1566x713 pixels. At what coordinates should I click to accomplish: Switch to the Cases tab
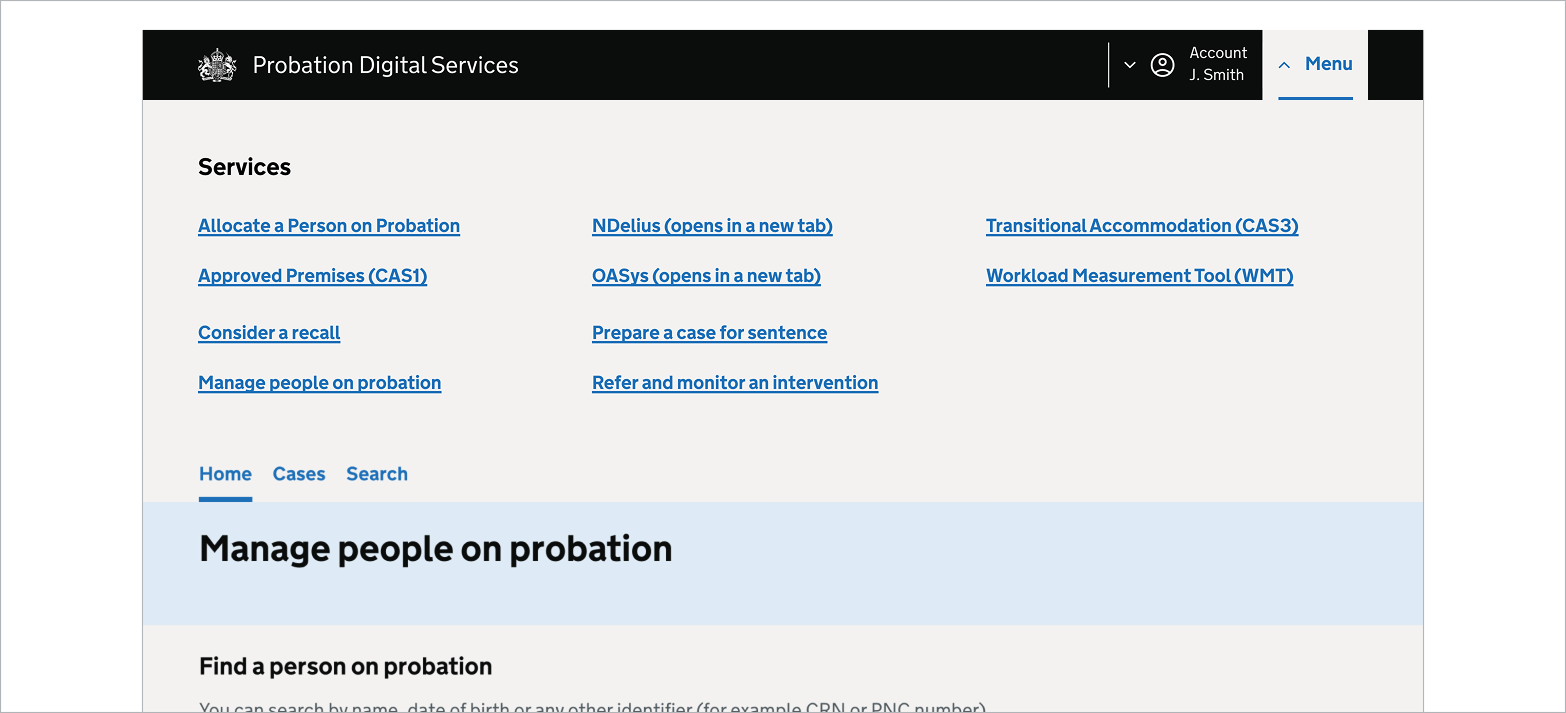pyautogui.click(x=298, y=473)
